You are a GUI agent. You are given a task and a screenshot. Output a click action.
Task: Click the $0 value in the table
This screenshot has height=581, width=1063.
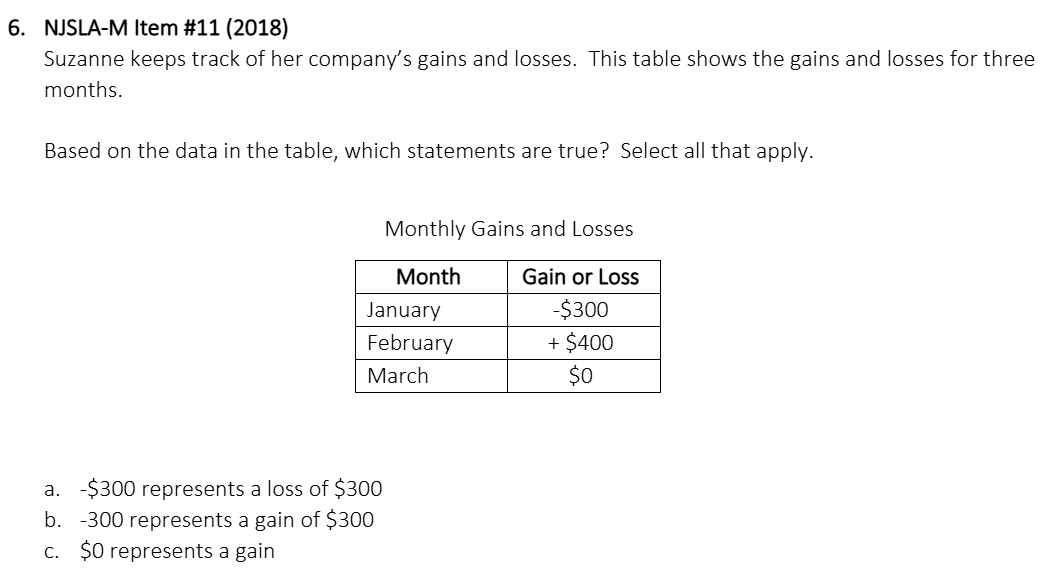(581, 376)
